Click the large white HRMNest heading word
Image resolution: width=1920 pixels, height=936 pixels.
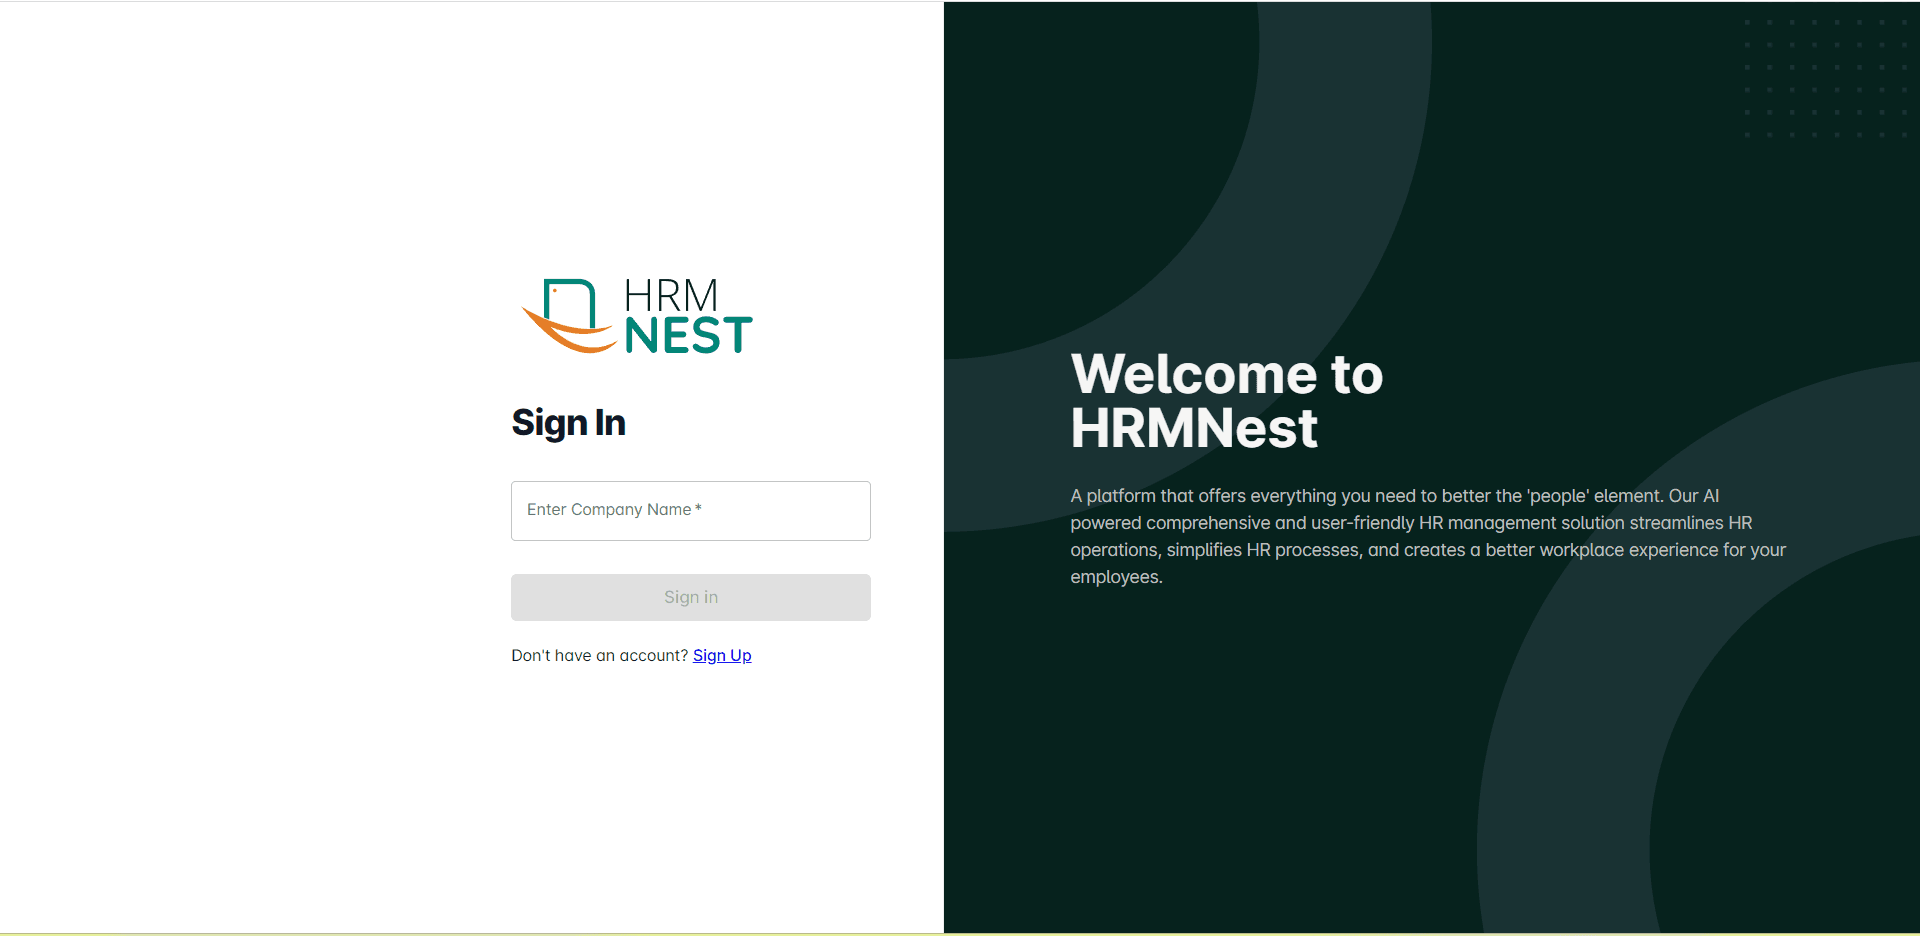[1193, 429]
